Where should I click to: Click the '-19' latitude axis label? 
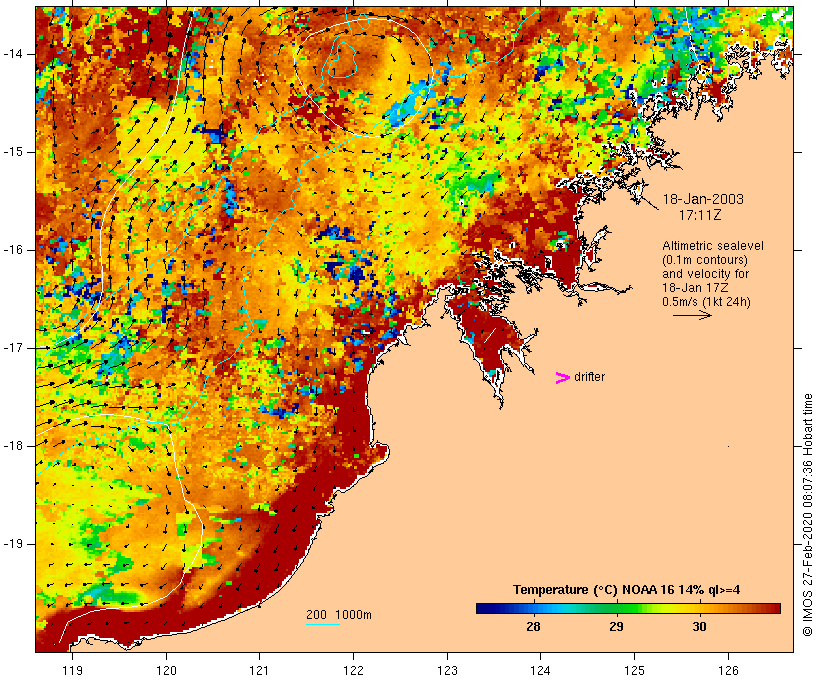12,544
